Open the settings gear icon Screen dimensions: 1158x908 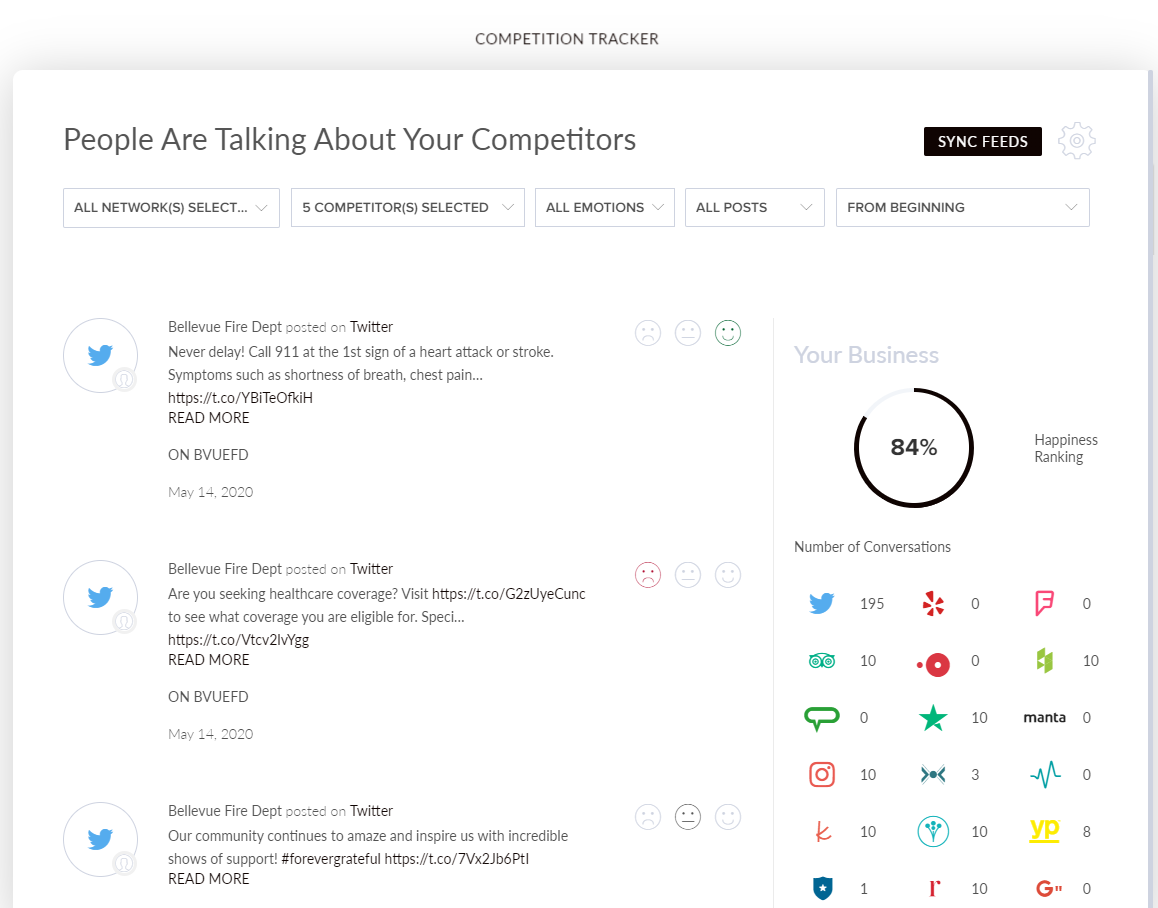[x=1077, y=141]
